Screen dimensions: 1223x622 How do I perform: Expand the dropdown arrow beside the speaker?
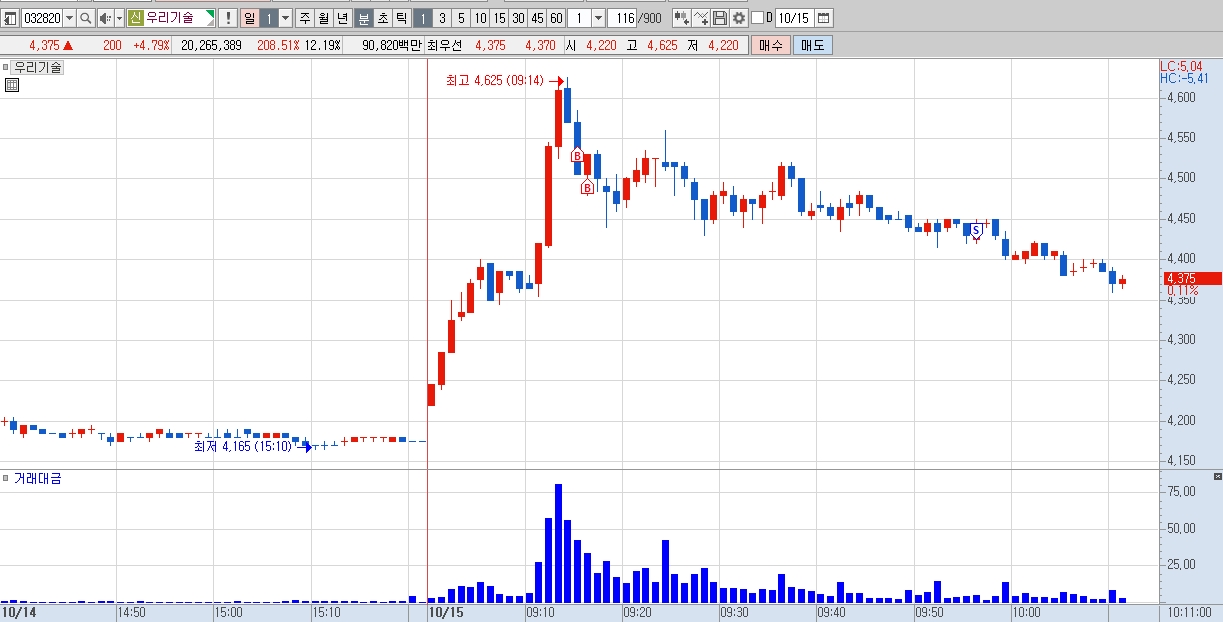[x=119, y=18]
